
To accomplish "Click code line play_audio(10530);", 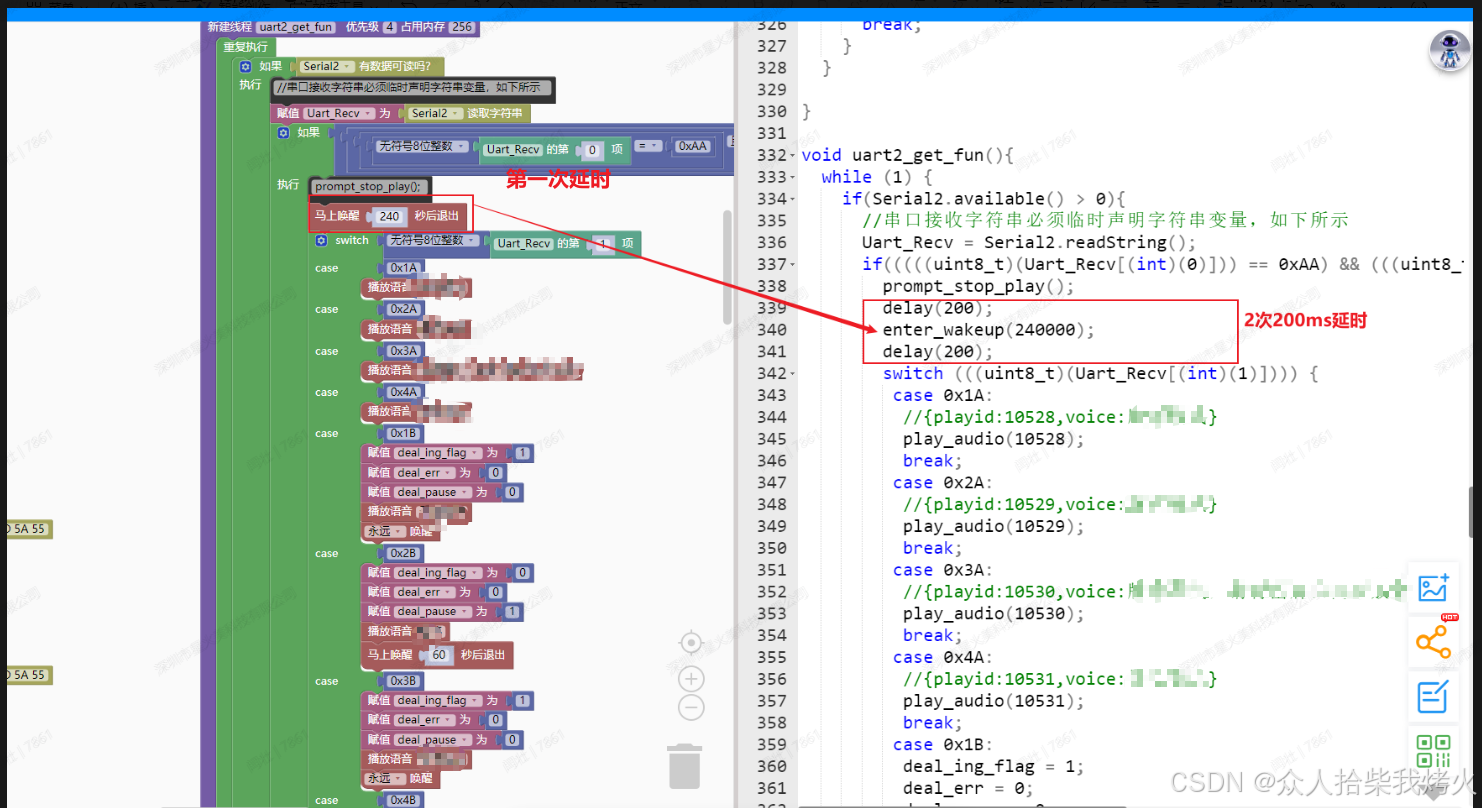I will [994, 613].
